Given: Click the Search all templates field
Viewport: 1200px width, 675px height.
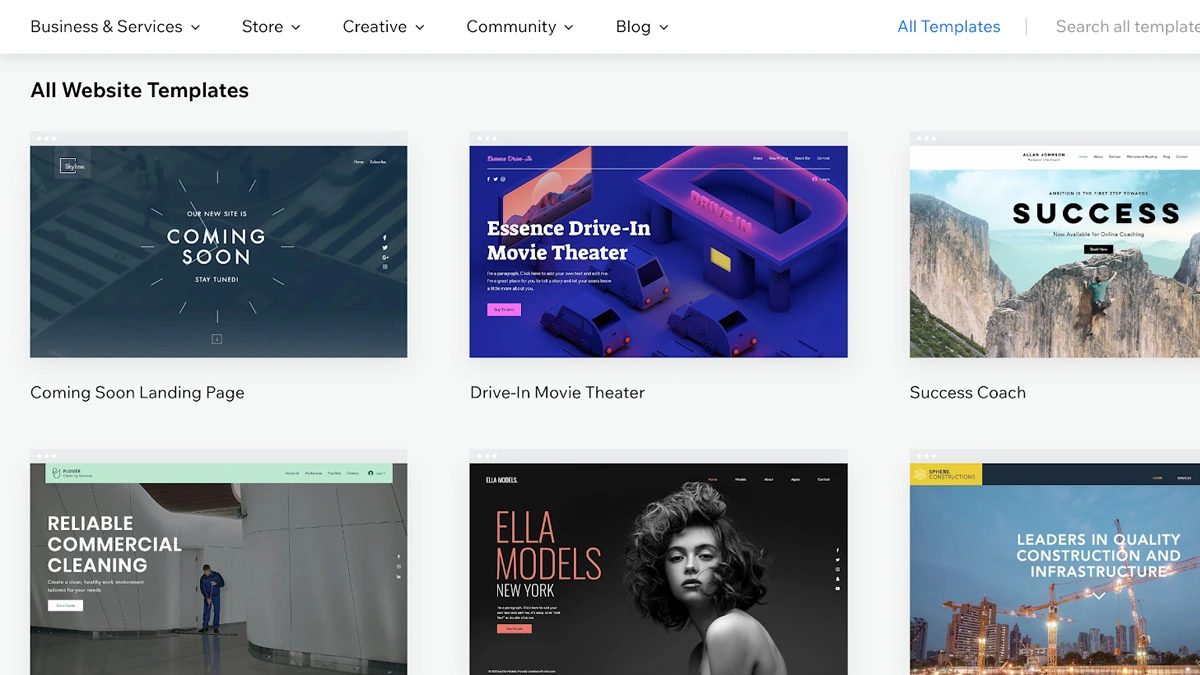Looking at the screenshot, I should coord(1127,27).
